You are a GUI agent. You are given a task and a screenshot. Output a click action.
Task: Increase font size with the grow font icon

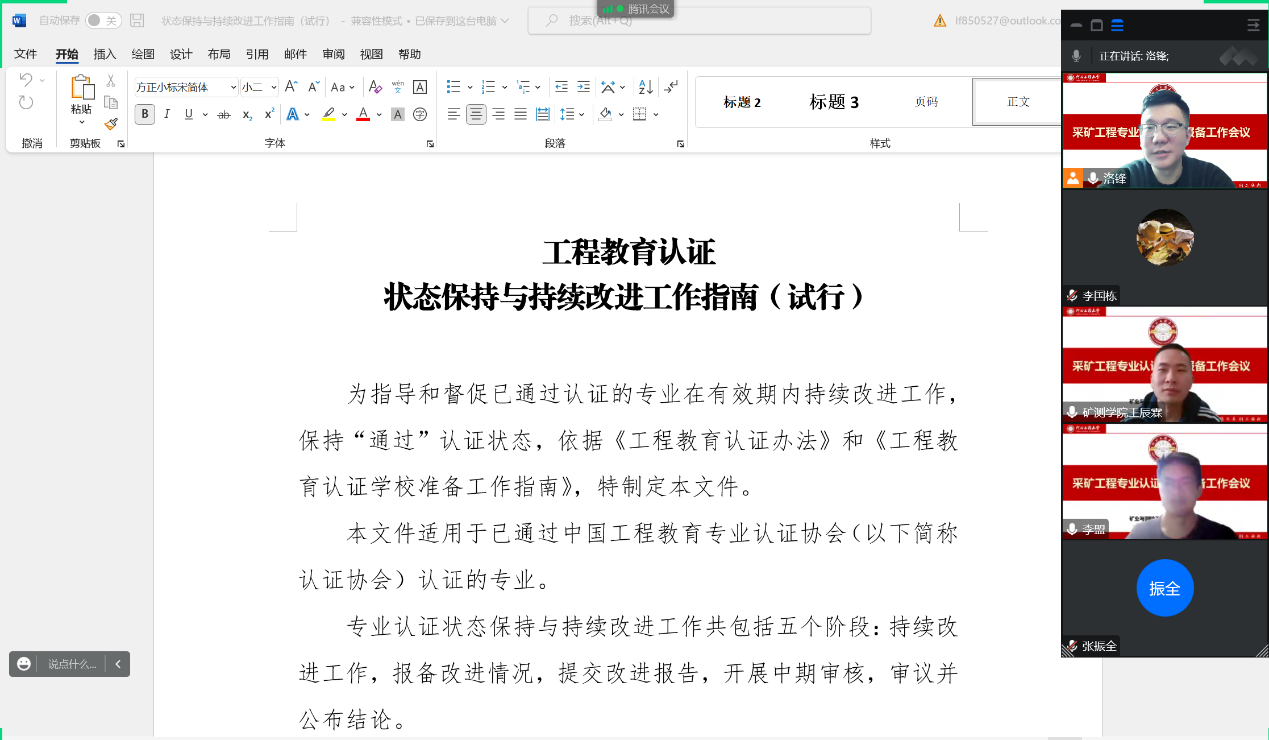click(291, 87)
